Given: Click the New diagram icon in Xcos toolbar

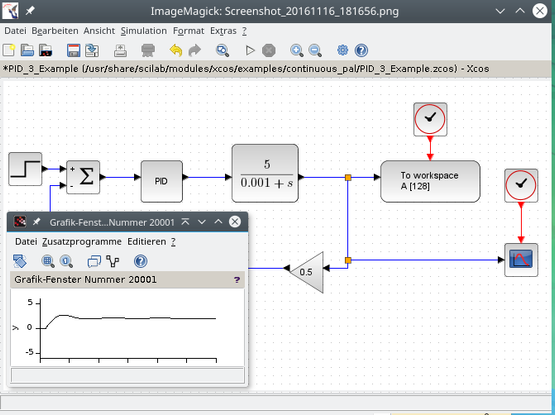Looking at the screenshot, I should [x=9, y=50].
